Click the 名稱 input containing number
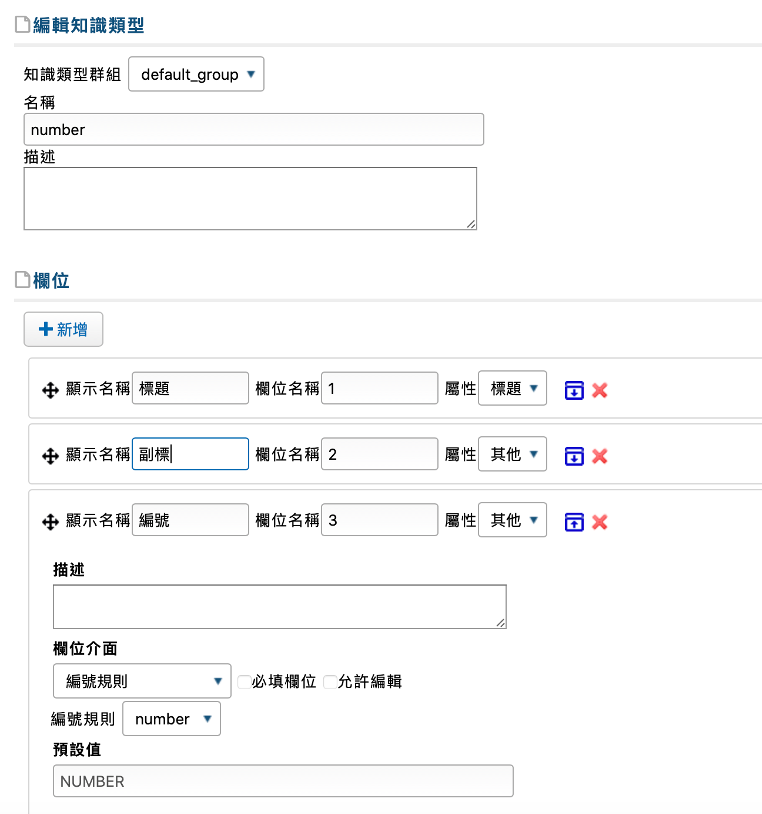The height and width of the screenshot is (814, 762). [x=253, y=130]
